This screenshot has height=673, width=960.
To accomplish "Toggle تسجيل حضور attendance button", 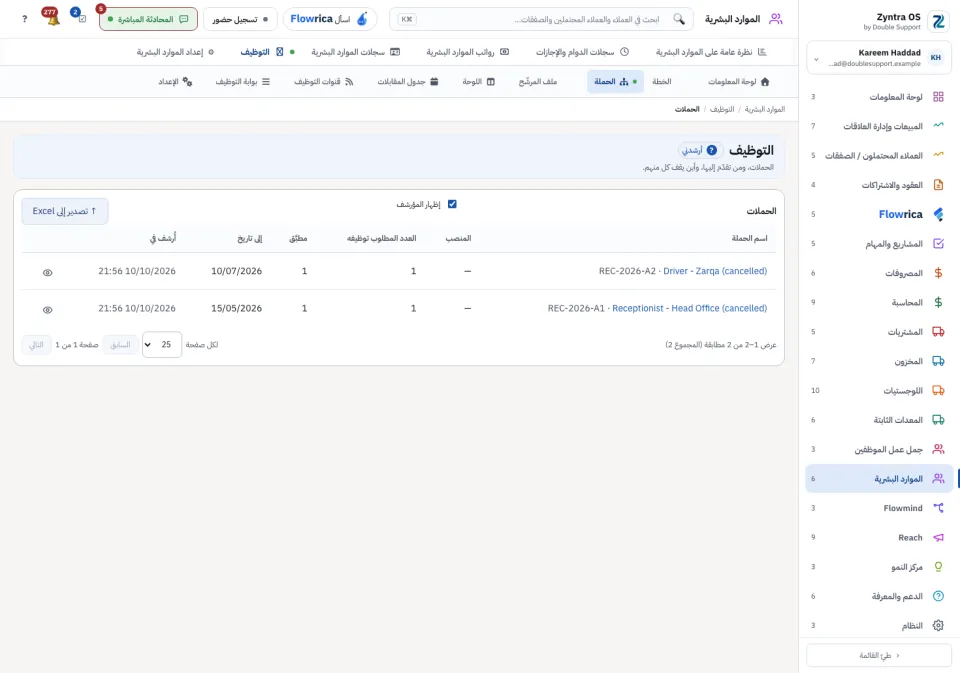I will pos(240,19).
